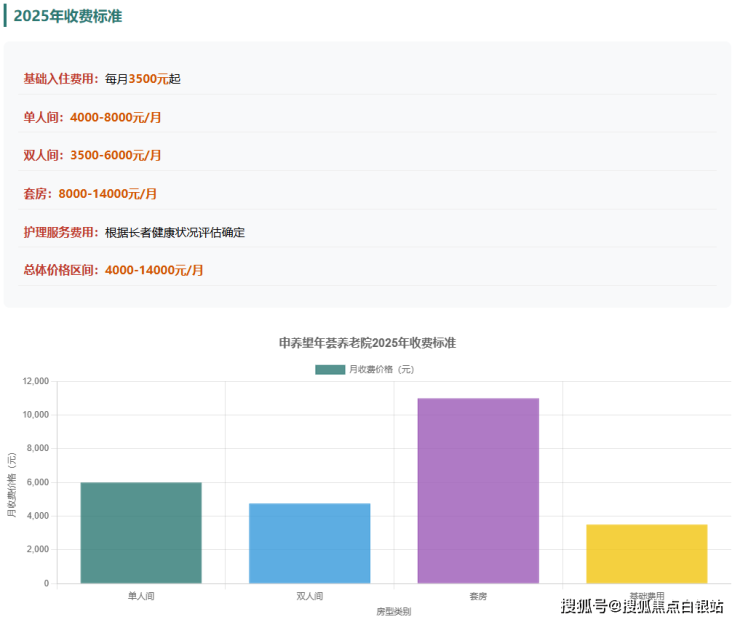Screen dimensions: 740x622
Task: Click the 套房 x-axis label under chart
Action: pos(478,596)
